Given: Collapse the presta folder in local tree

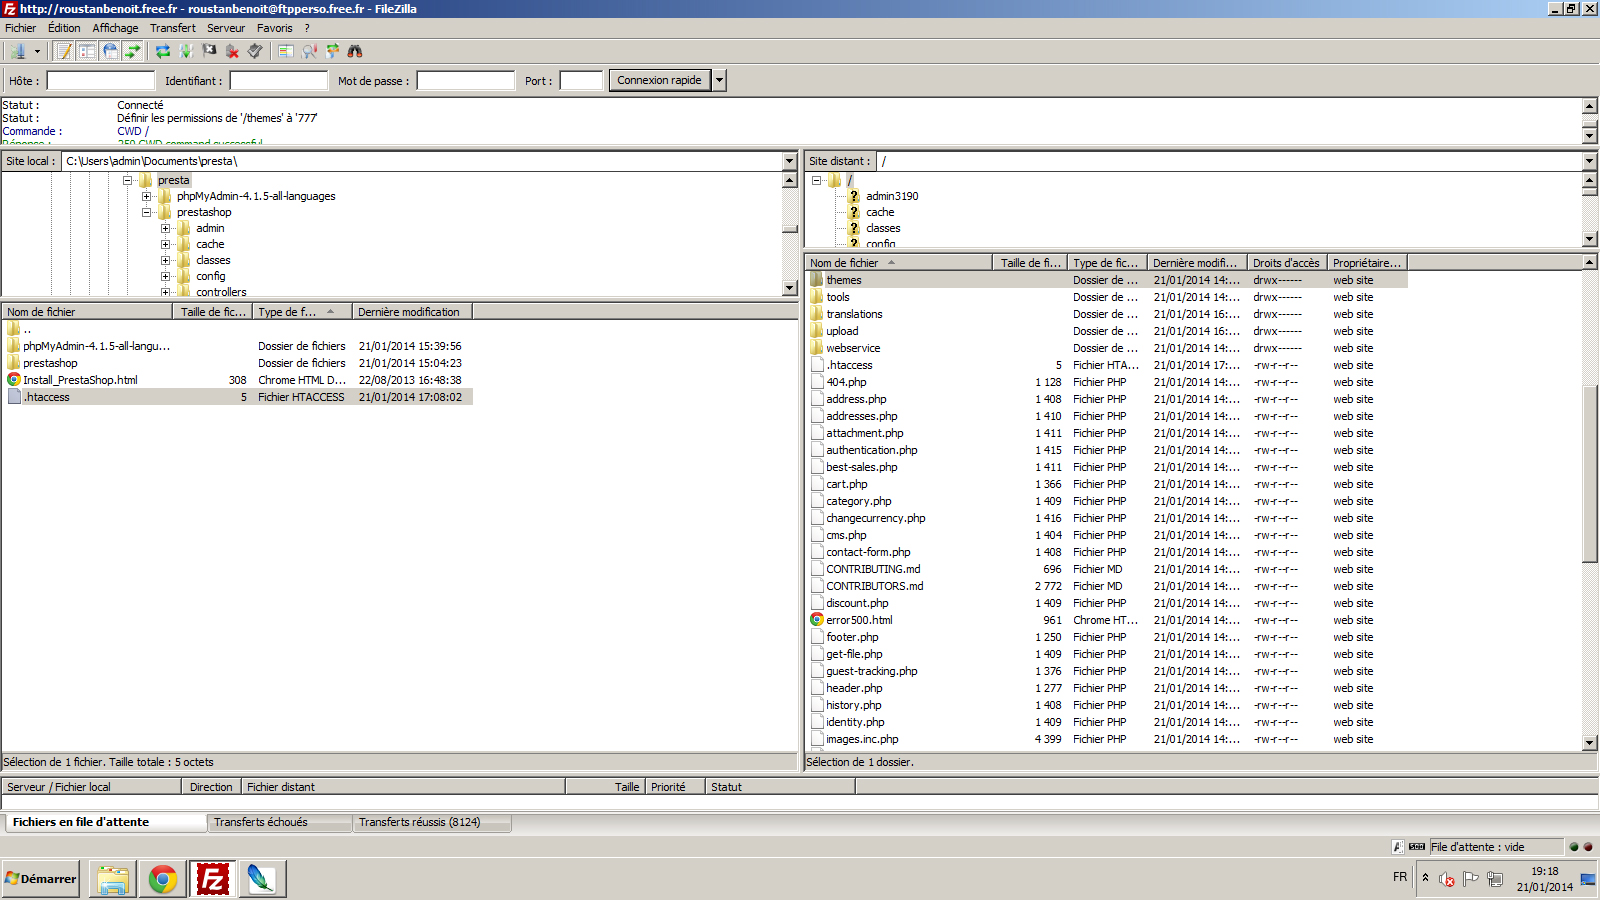Looking at the screenshot, I should 128,180.
